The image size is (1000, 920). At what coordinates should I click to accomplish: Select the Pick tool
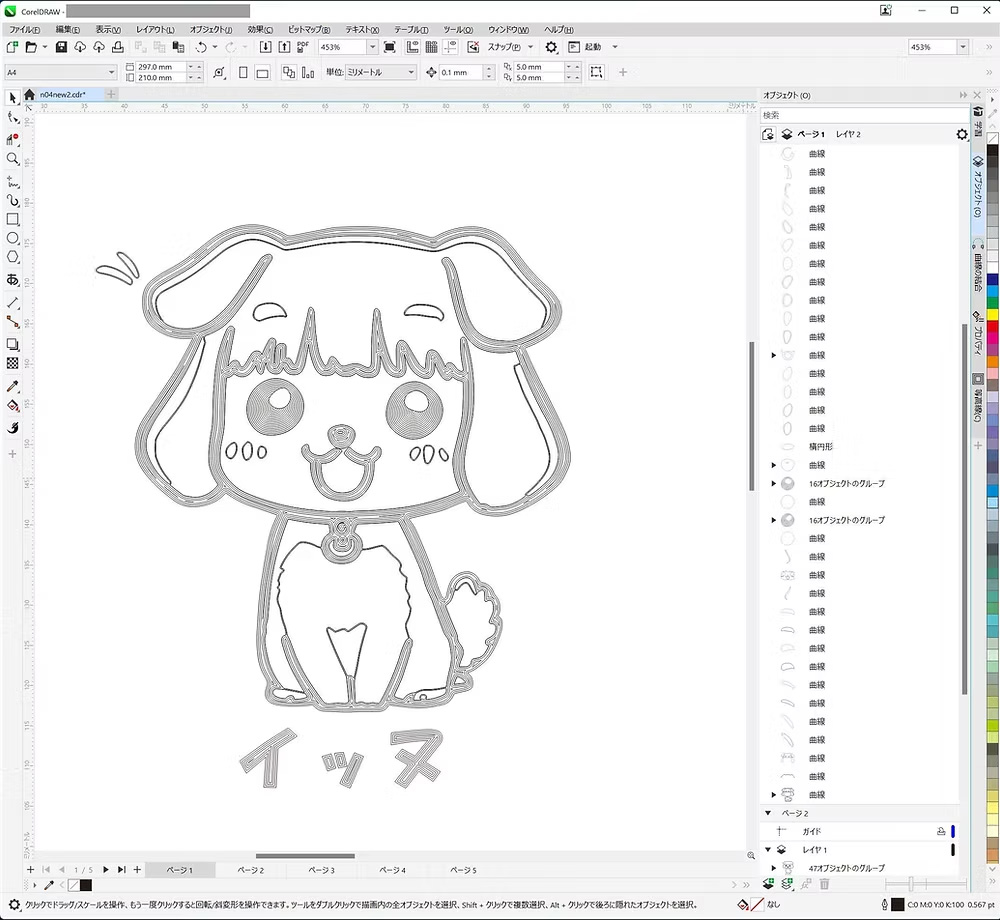pos(13,98)
